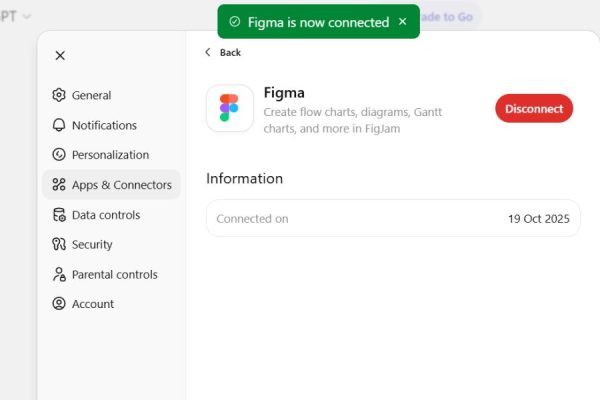Click the 19 Oct 2025 date
The height and width of the screenshot is (400, 600).
538,218
